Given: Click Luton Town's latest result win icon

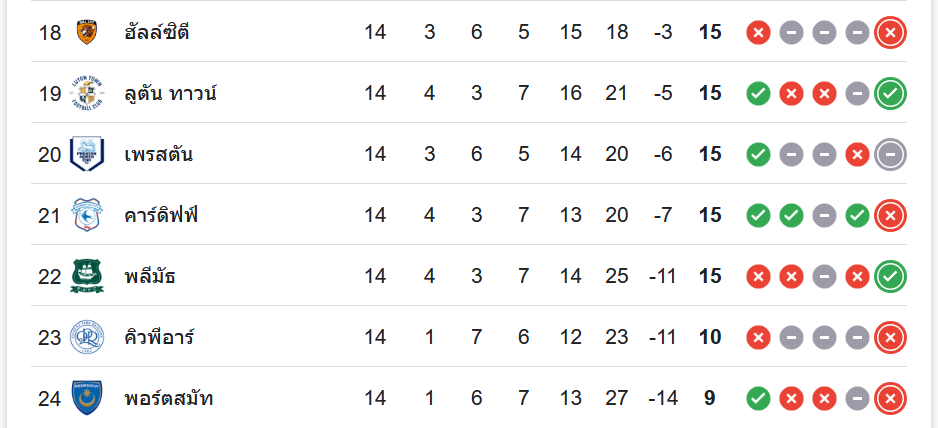Looking at the screenshot, I should pyautogui.click(x=890, y=94).
